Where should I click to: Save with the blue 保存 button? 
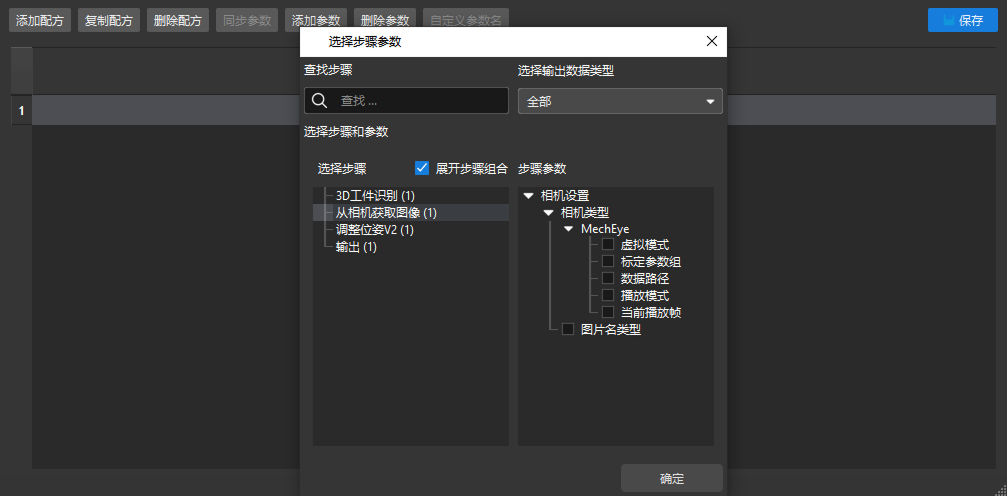tap(963, 21)
